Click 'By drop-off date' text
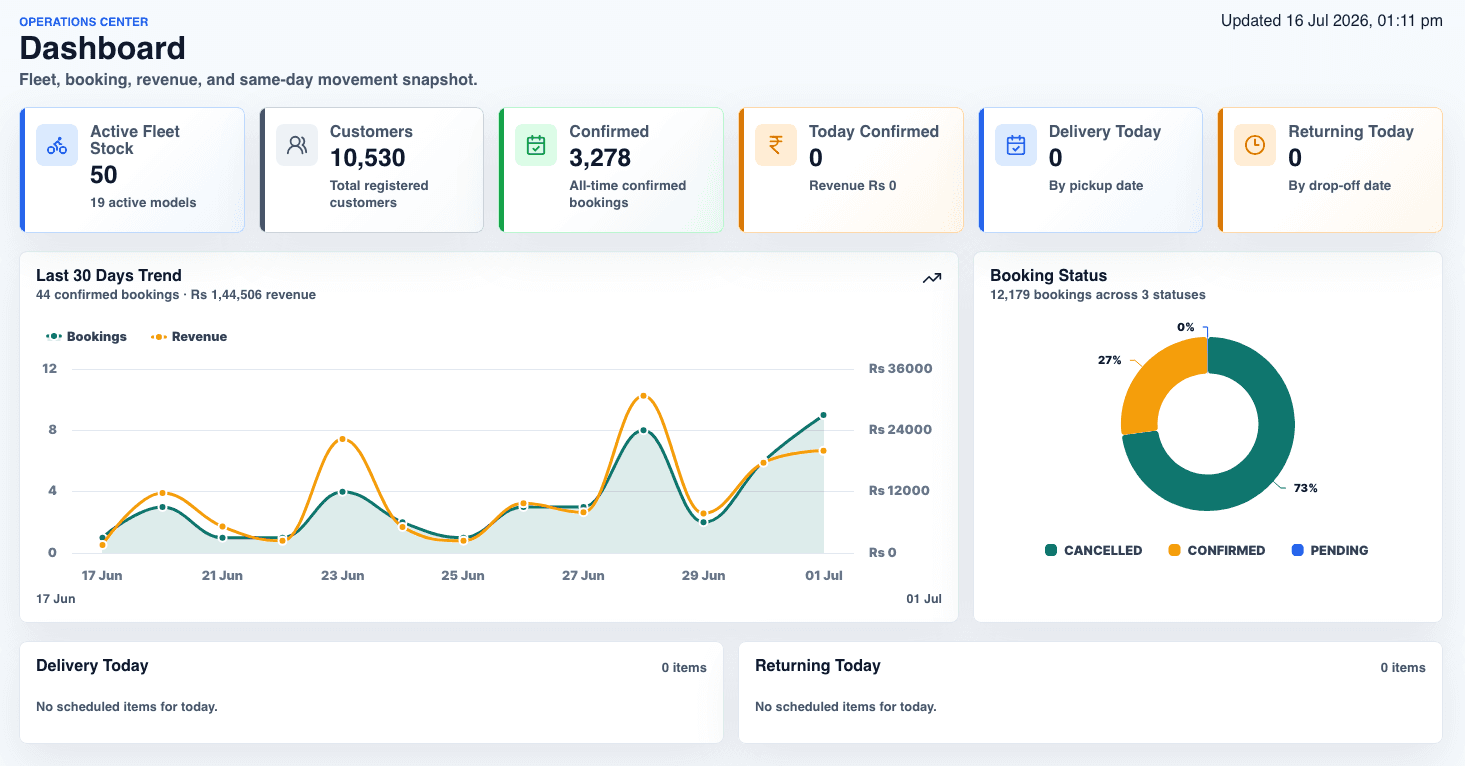The width and height of the screenshot is (1465, 766). tap(1340, 186)
